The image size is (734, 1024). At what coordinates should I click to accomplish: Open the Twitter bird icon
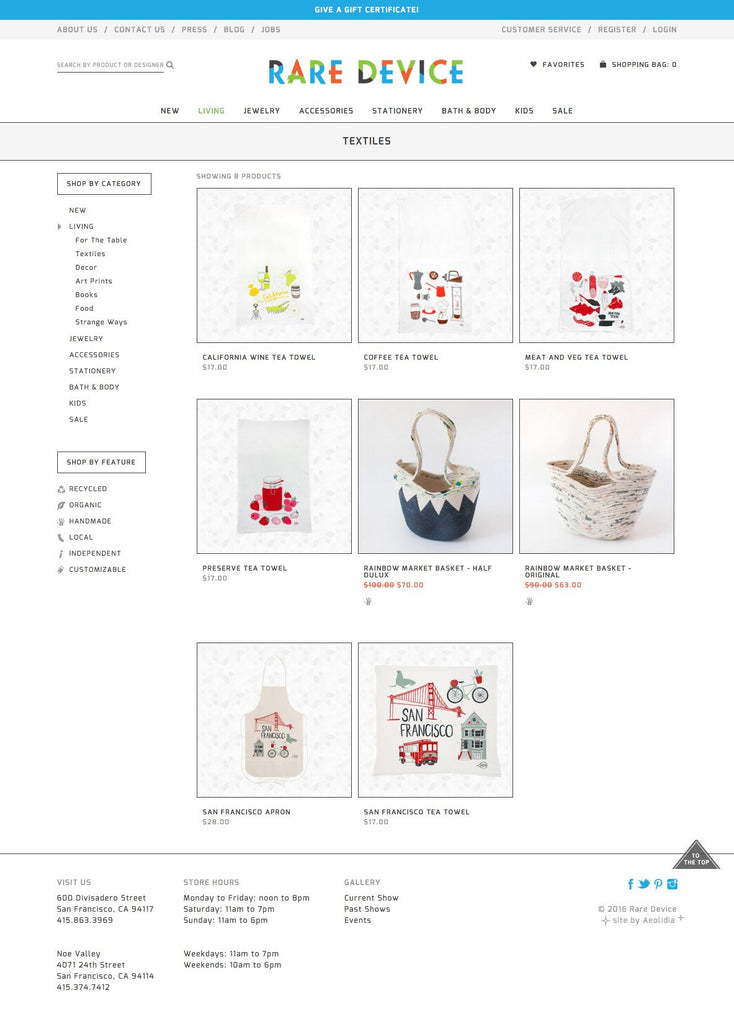[644, 884]
